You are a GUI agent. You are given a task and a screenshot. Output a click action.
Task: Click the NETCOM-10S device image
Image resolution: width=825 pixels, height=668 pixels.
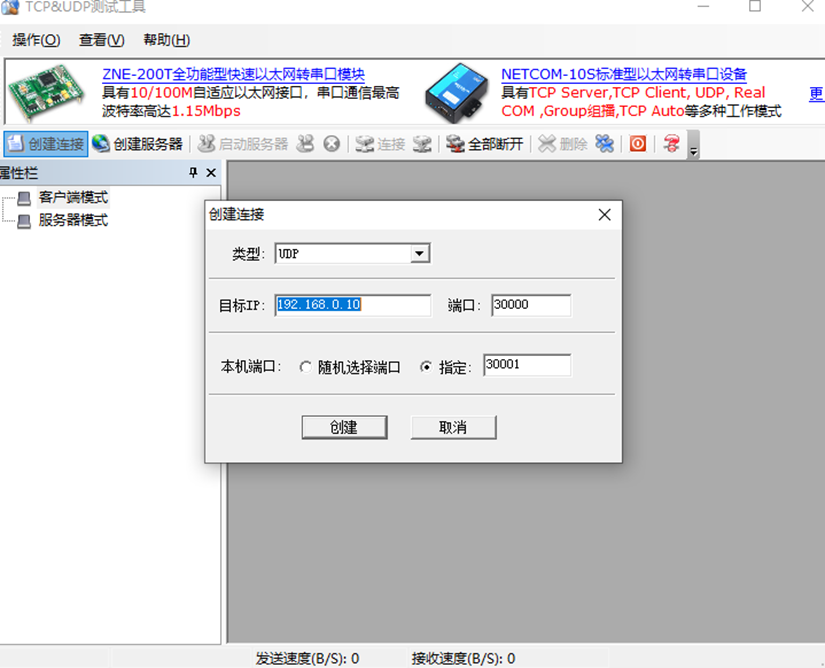[456, 92]
